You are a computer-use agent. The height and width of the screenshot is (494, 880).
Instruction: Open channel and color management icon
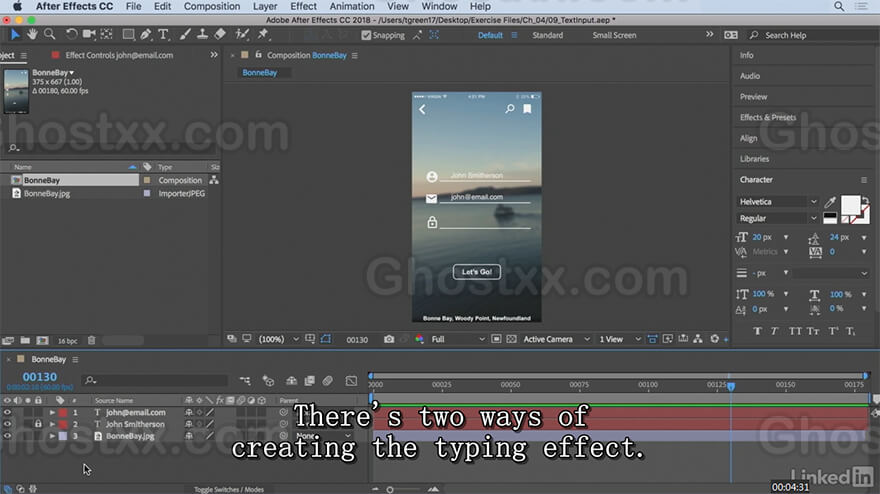tap(419, 339)
